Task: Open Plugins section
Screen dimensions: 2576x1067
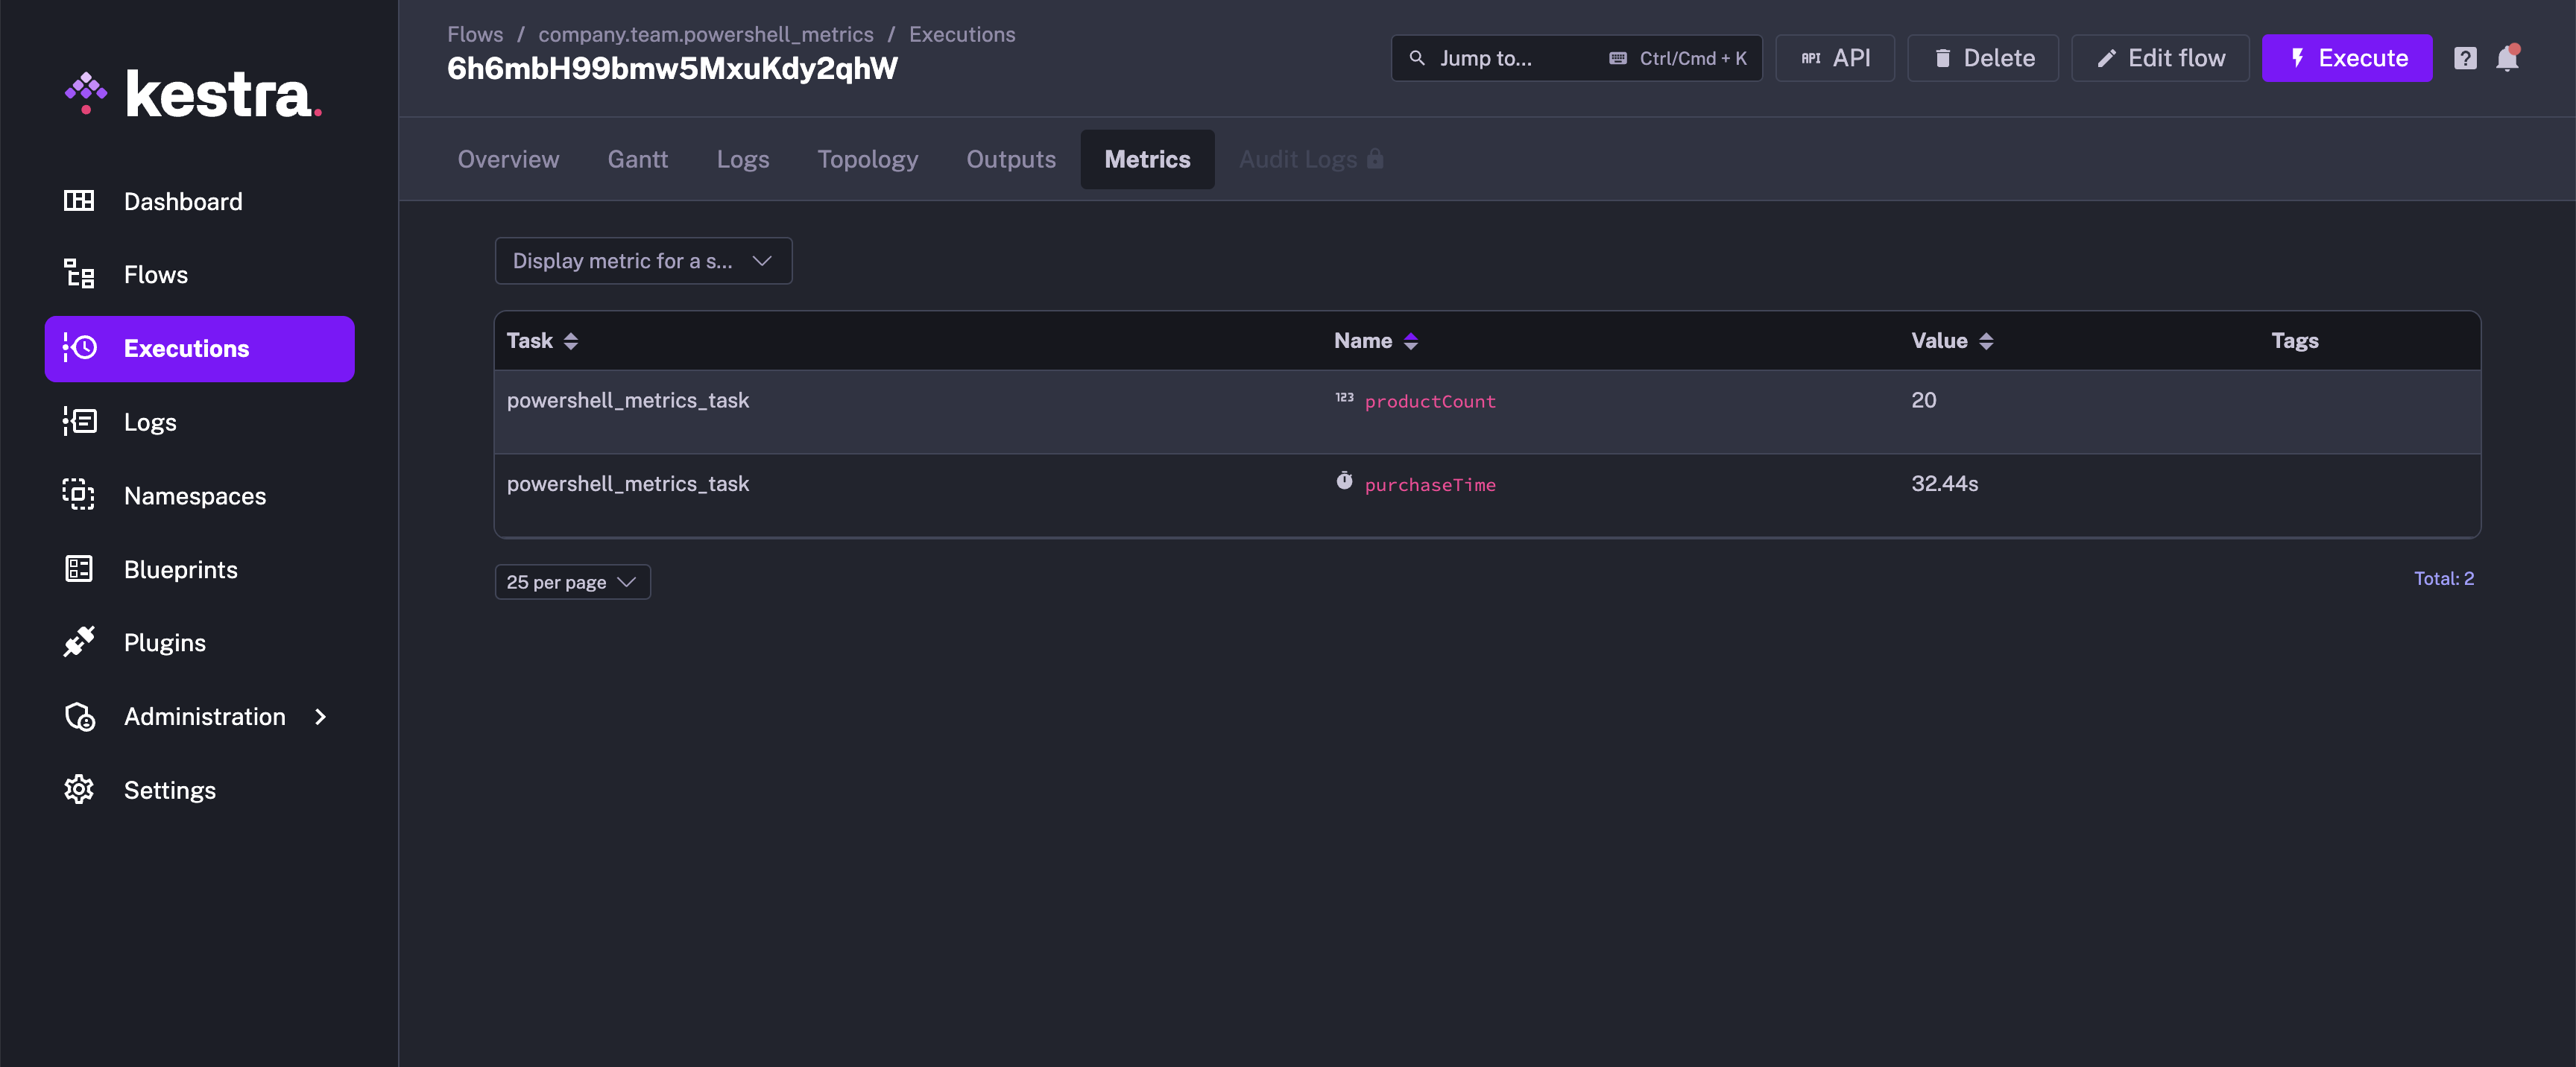Action: [x=164, y=640]
